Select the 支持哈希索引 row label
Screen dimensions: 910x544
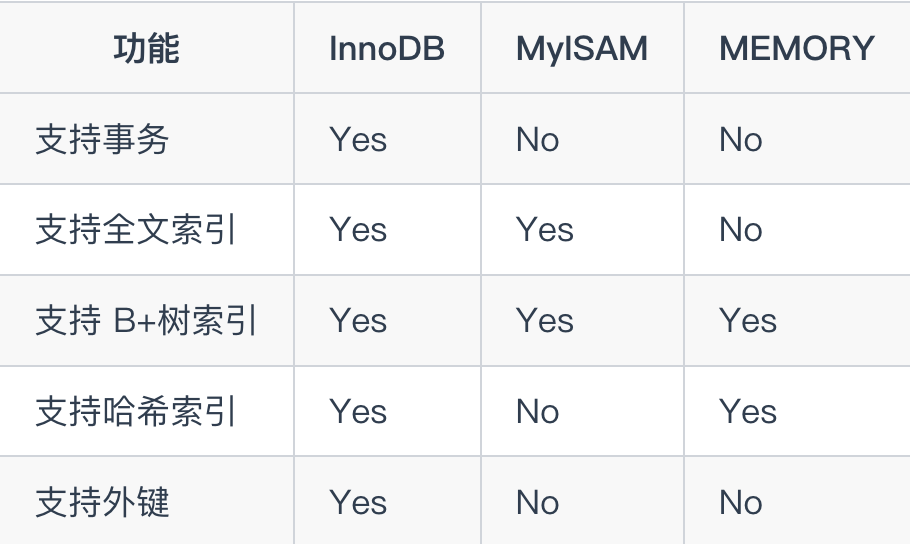tap(135, 412)
